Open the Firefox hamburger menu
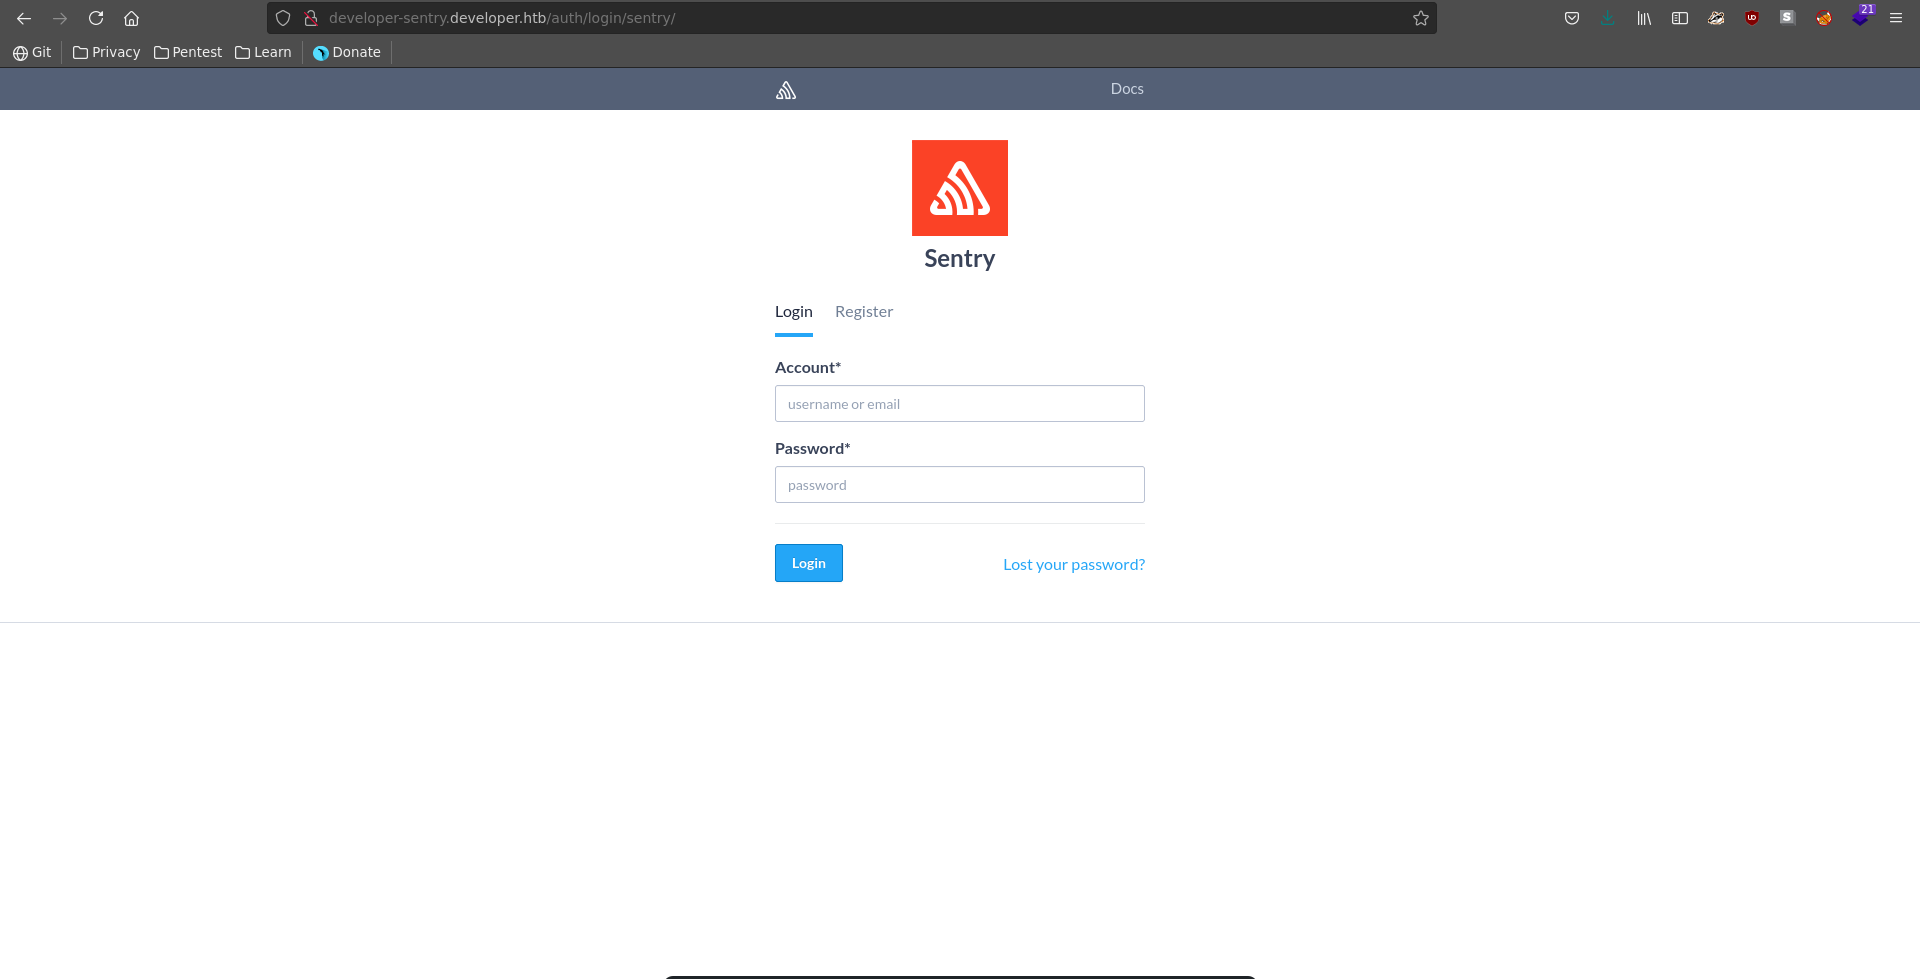This screenshot has width=1920, height=979. (x=1895, y=18)
